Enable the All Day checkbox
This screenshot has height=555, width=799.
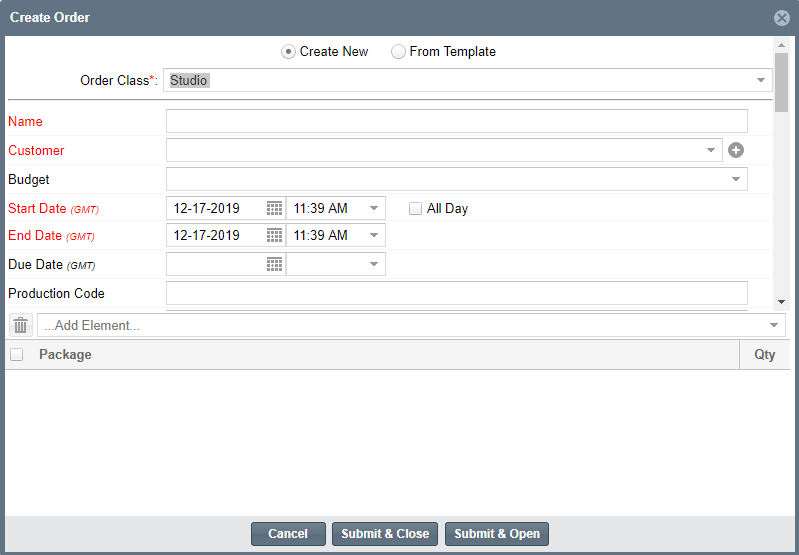pos(415,208)
